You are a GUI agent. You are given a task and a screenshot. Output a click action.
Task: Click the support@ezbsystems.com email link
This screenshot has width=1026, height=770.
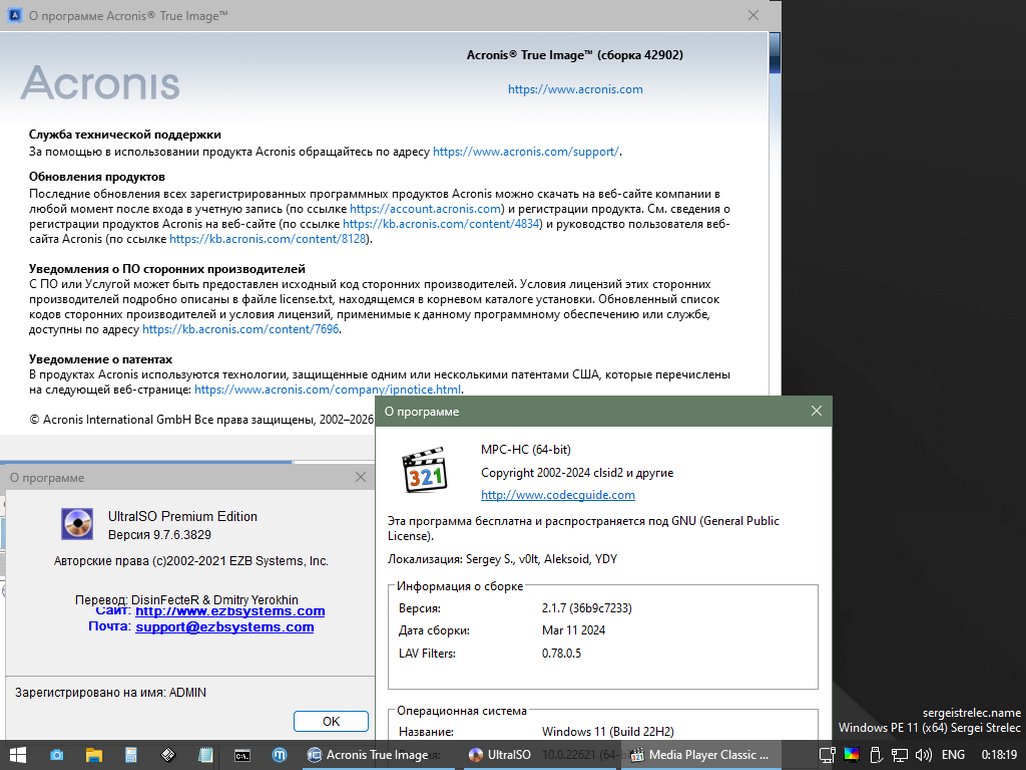tap(224, 627)
